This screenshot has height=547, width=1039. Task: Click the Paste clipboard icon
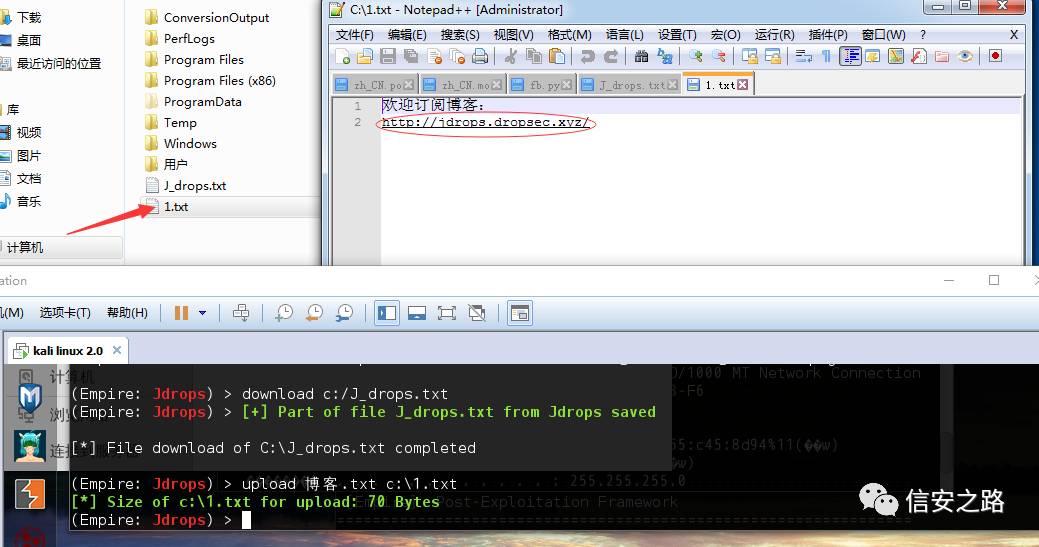pos(557,56)
